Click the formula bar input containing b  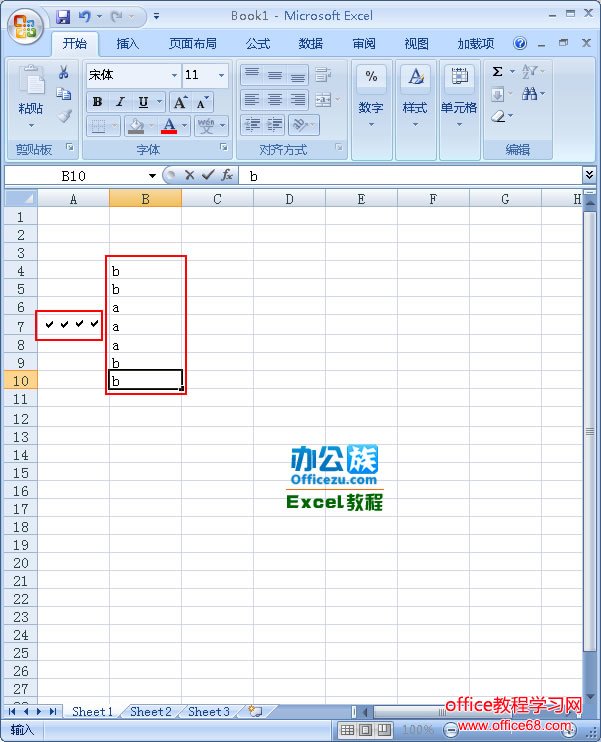click(x=411, y=176)
